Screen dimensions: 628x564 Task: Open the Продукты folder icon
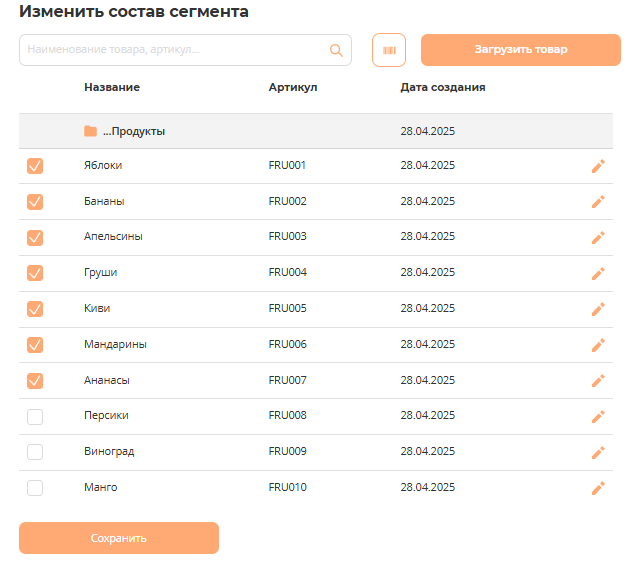[91, 131]
